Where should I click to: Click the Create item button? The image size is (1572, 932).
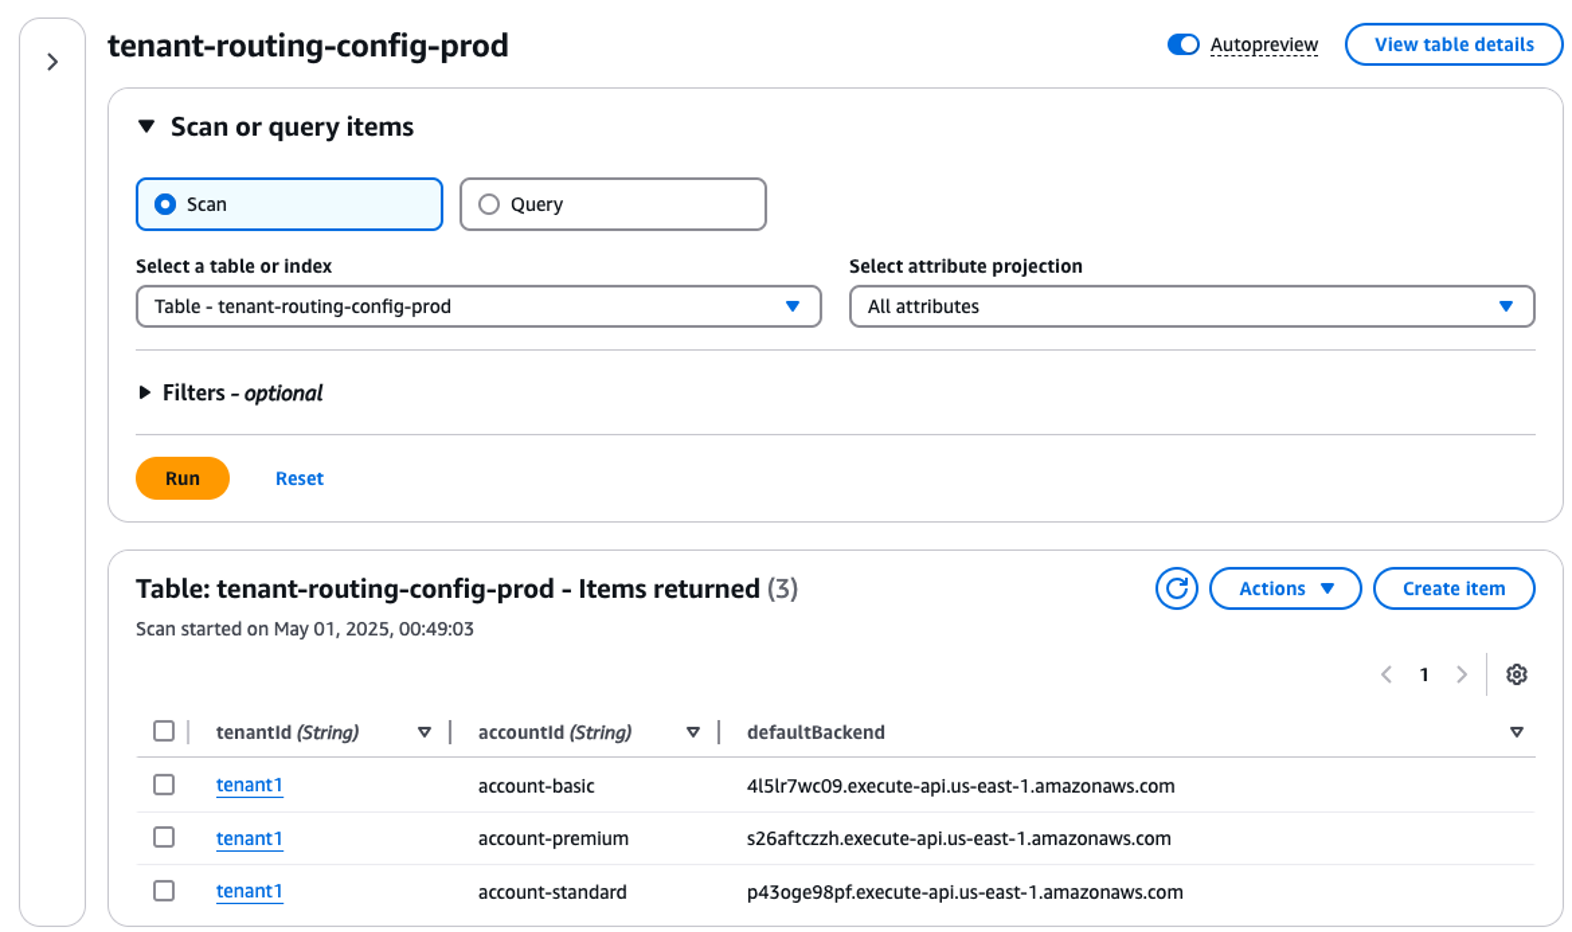pyautogui.click(x=1453, y=588)
